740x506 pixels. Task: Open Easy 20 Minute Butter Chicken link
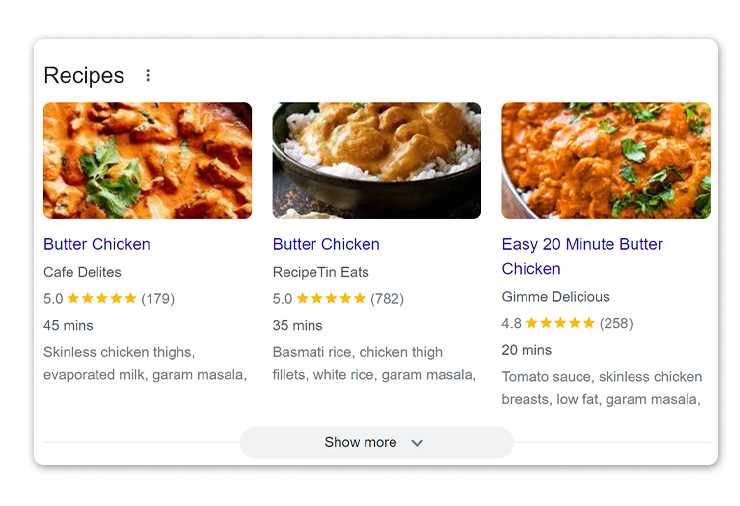tap(582, 256)
